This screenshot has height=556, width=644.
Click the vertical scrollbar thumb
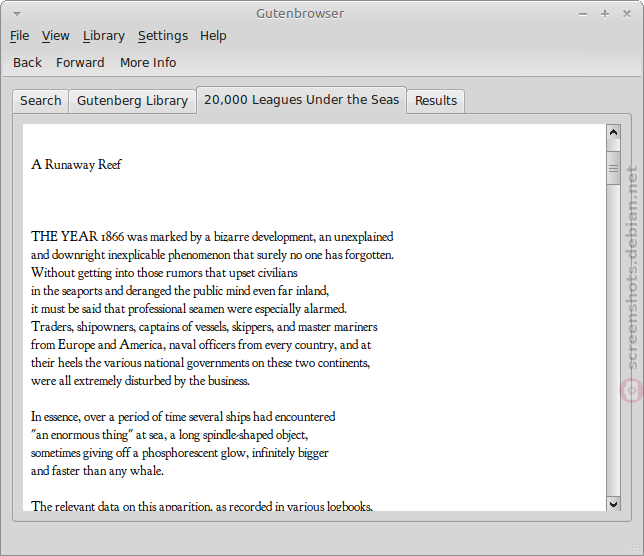click(x=613, y=168)
